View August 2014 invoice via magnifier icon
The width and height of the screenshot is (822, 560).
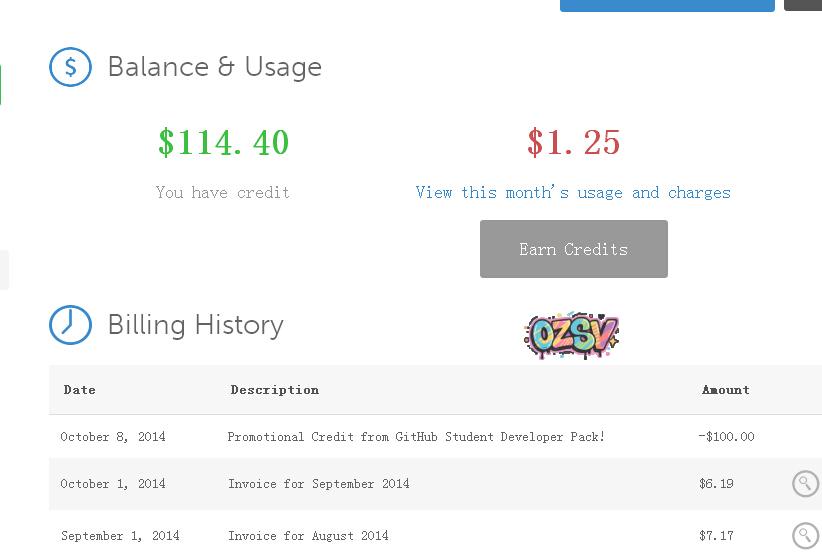pos(805,536)
